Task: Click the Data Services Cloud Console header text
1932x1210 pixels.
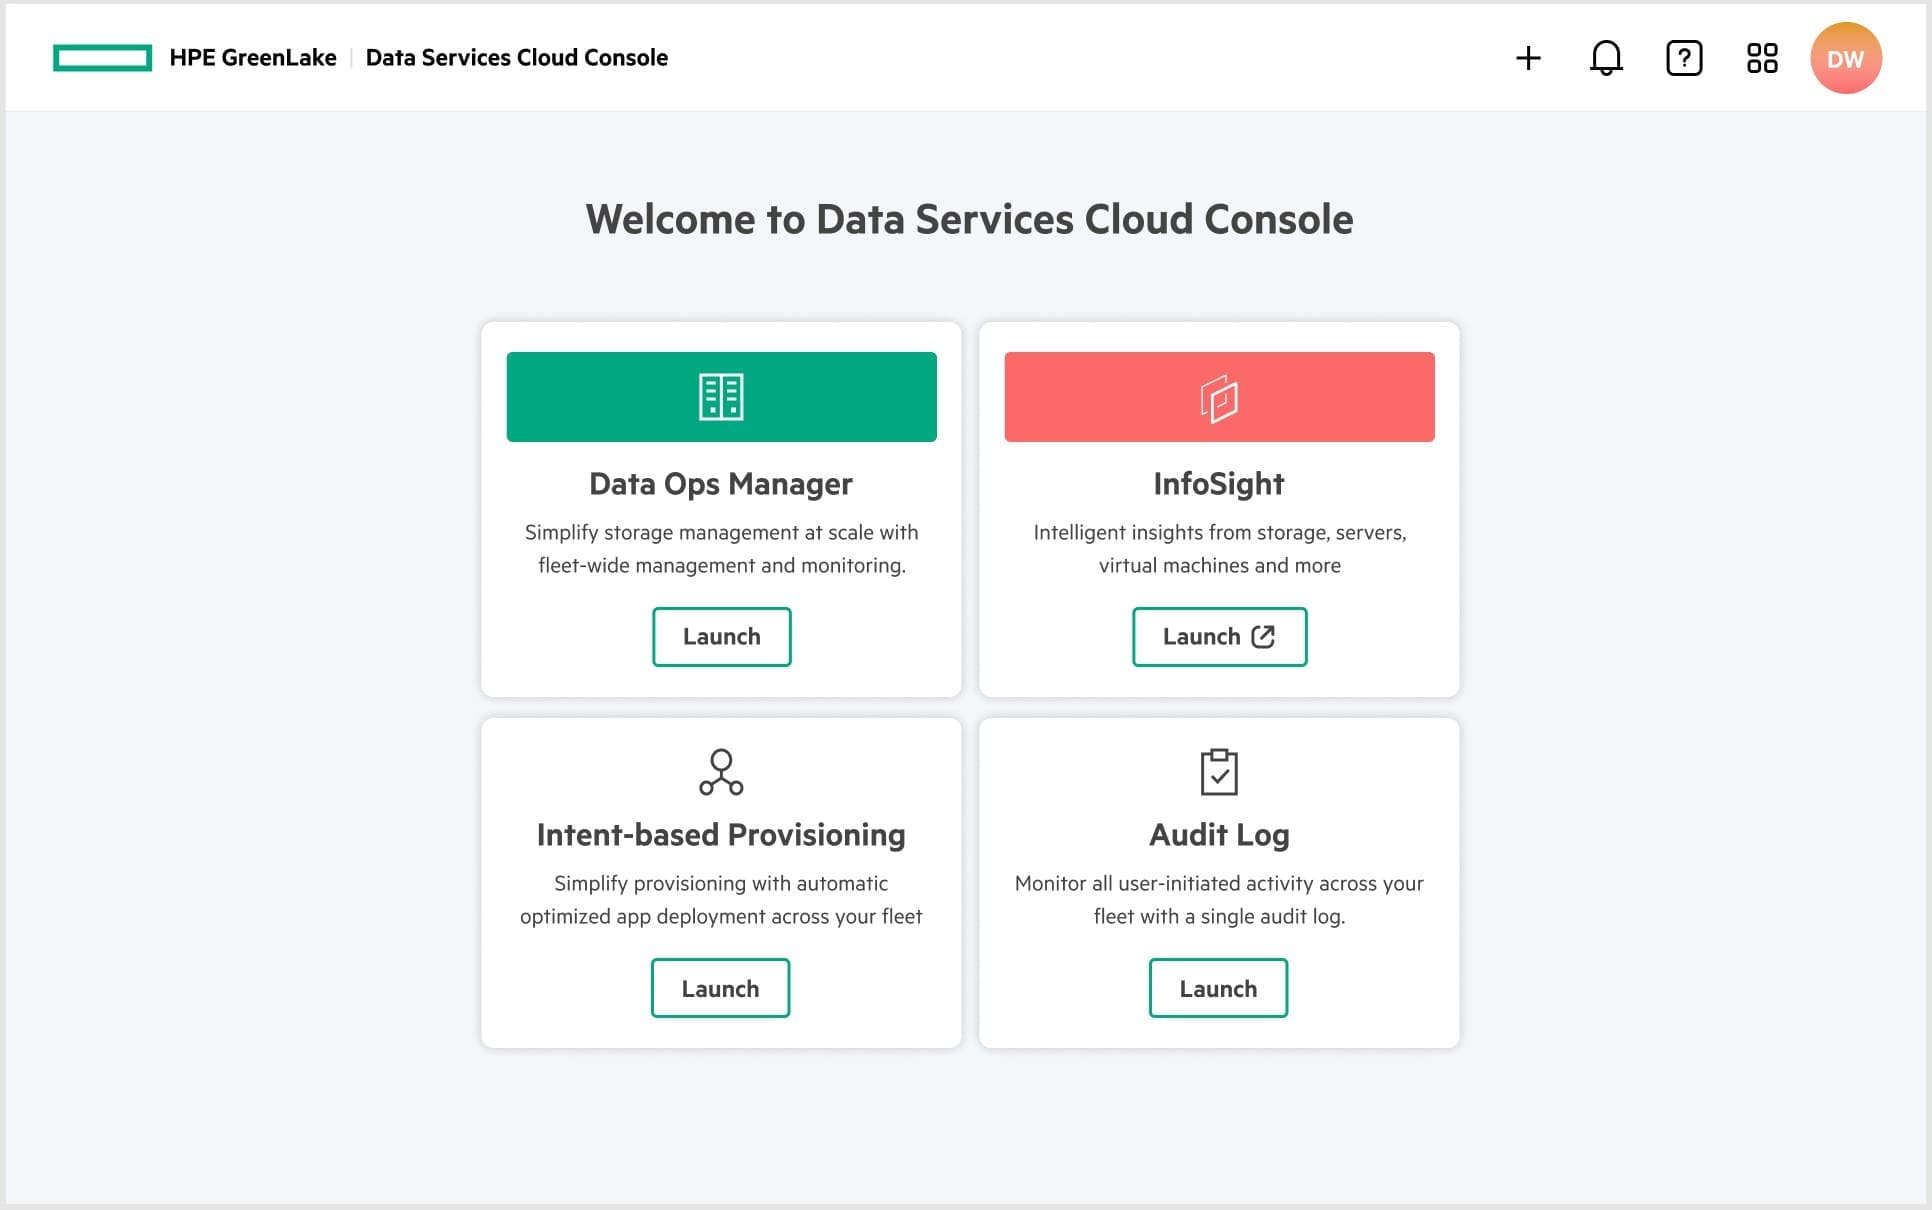Action: pos(516,57)
